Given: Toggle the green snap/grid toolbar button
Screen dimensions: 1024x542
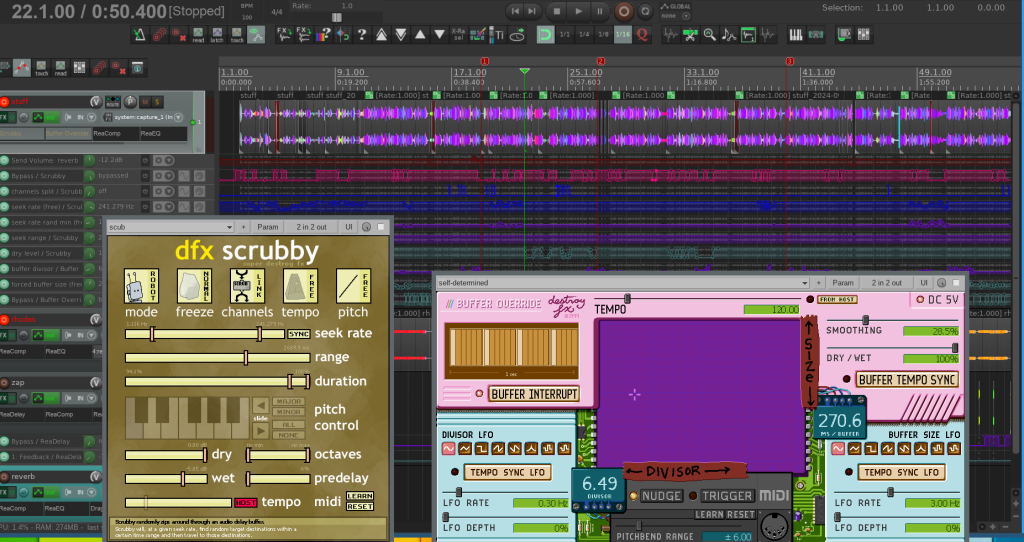Looking at the screenshot, I should (x=545, y=35).
